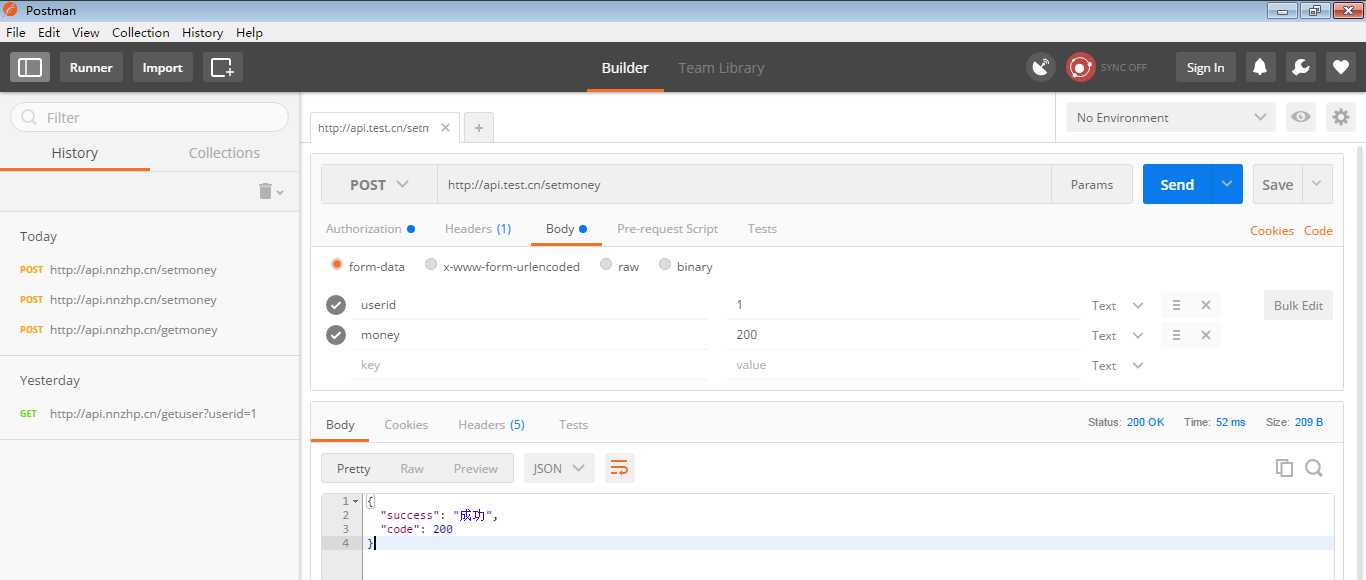Image resolution: width=1366 pixels, height=580 pixels.
Task: Switch response view to Preview
Action: coord(476,468)
